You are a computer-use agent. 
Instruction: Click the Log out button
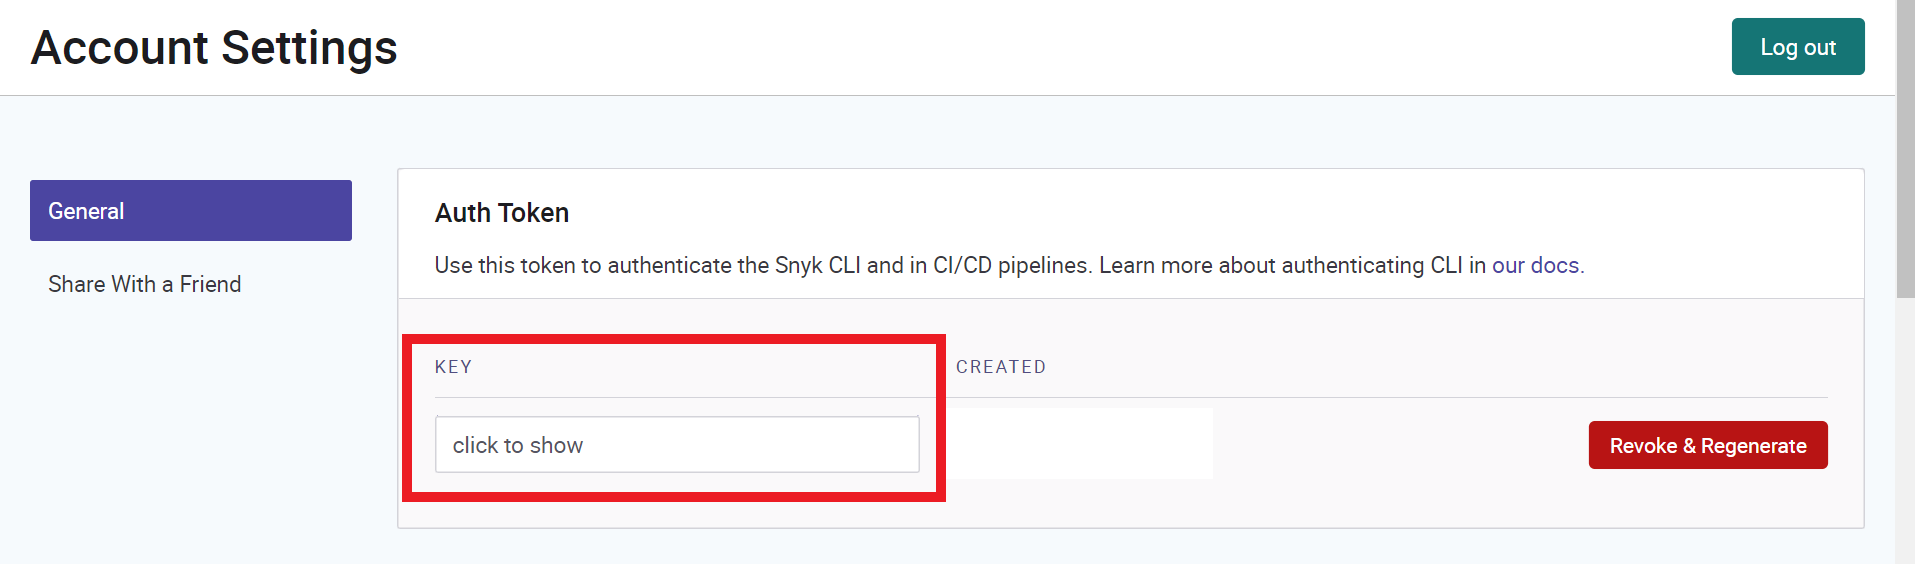(1798, 46)
